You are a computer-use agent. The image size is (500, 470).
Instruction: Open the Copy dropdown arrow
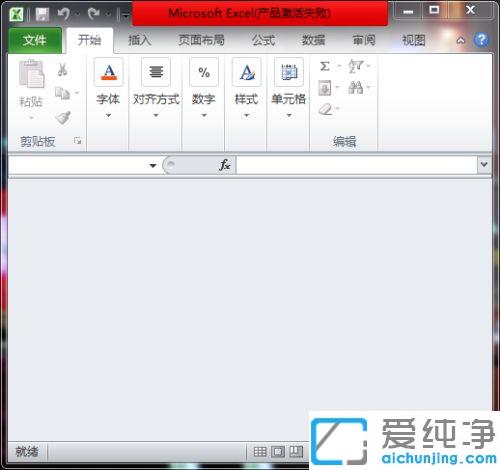tap(77, 93)
